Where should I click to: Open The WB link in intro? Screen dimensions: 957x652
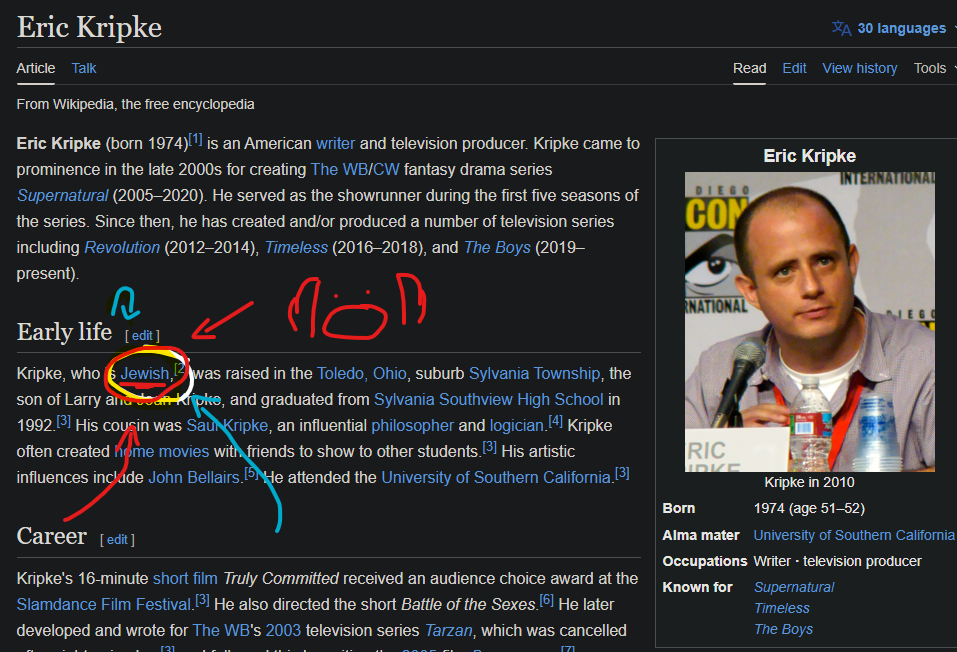click(339, 169)
